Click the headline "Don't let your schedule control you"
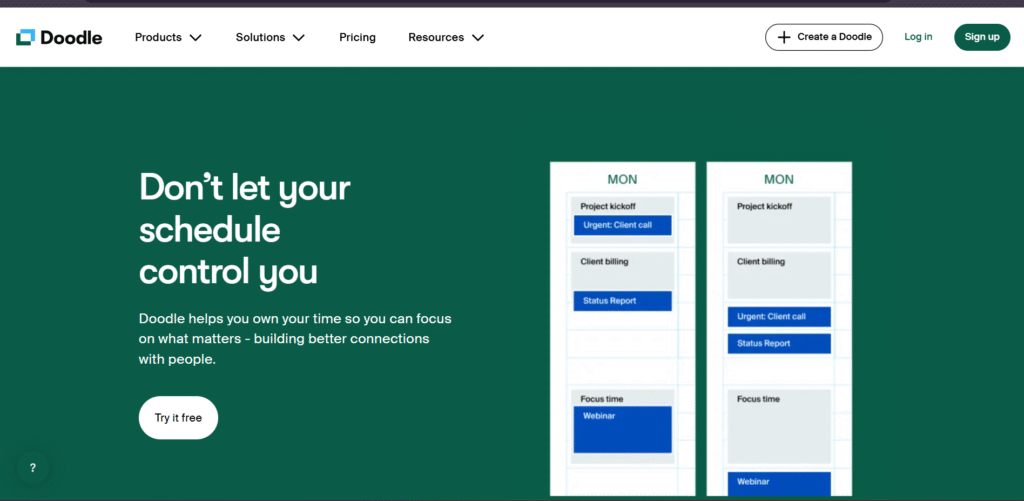This screenshot has width=1024, height=501. click(245, 229)
